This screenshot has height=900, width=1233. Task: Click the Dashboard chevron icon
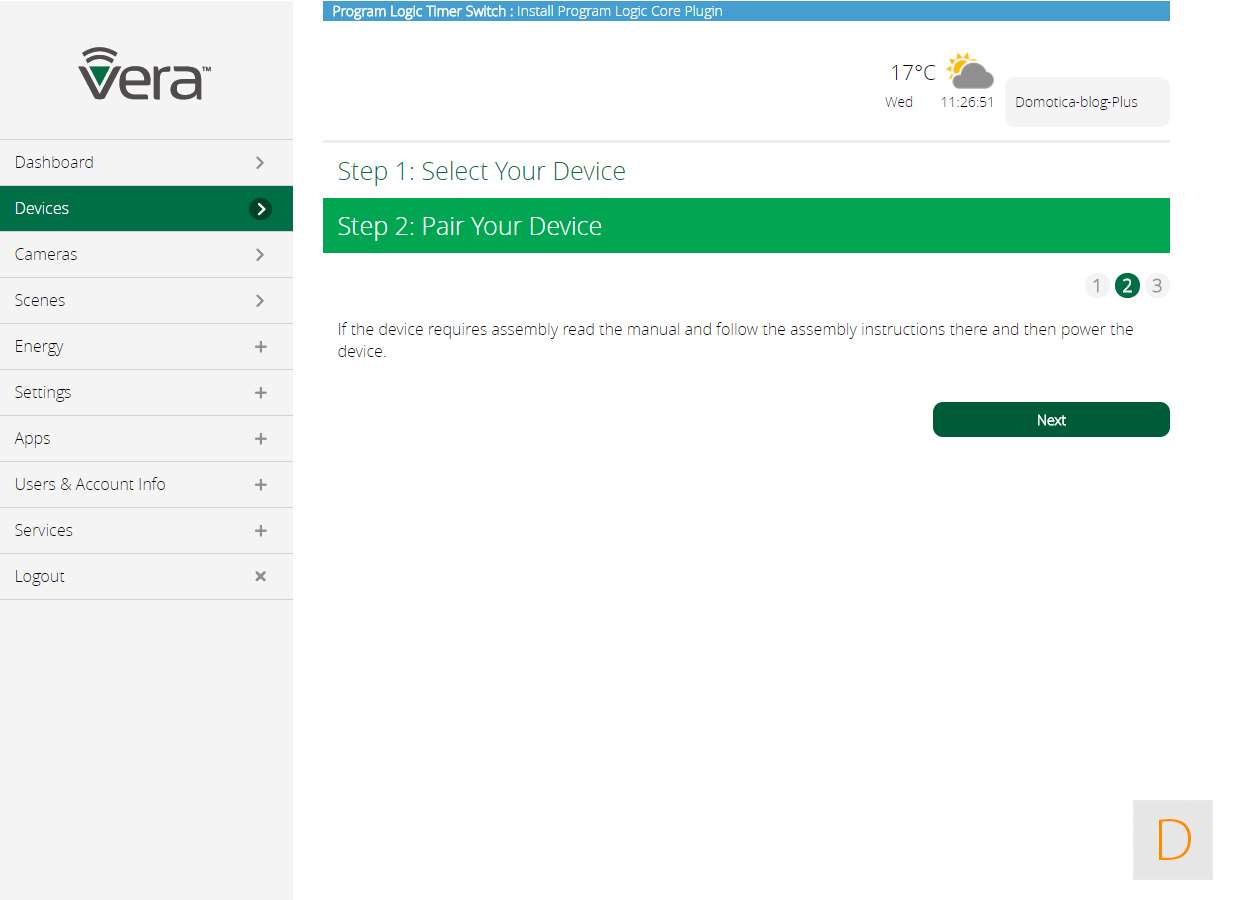[260, 163]
